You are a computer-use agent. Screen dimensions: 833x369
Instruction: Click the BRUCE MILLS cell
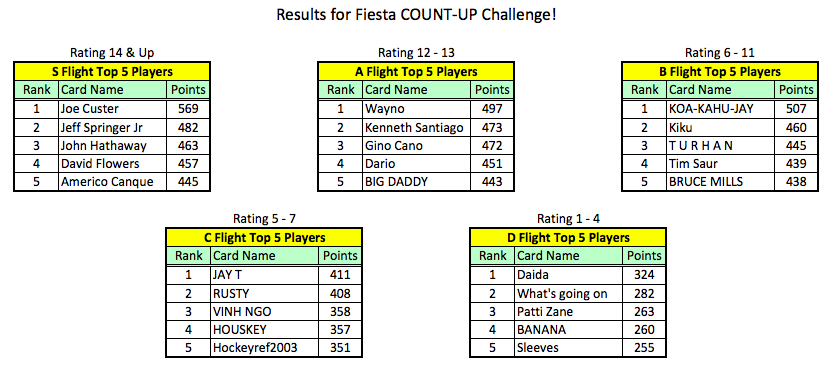pyautogui.click(x=720, y=182)
